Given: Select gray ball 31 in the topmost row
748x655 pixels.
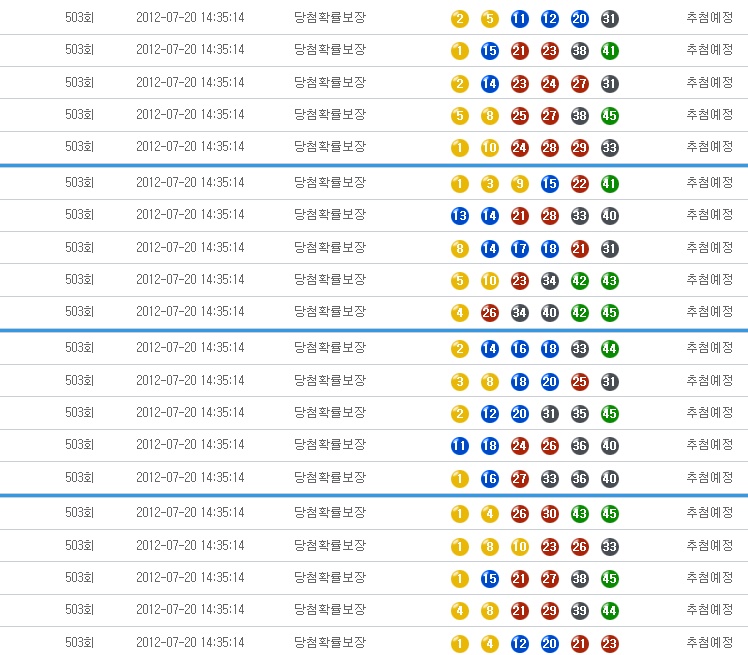Looking at the screenshot, I should [609, 19].
